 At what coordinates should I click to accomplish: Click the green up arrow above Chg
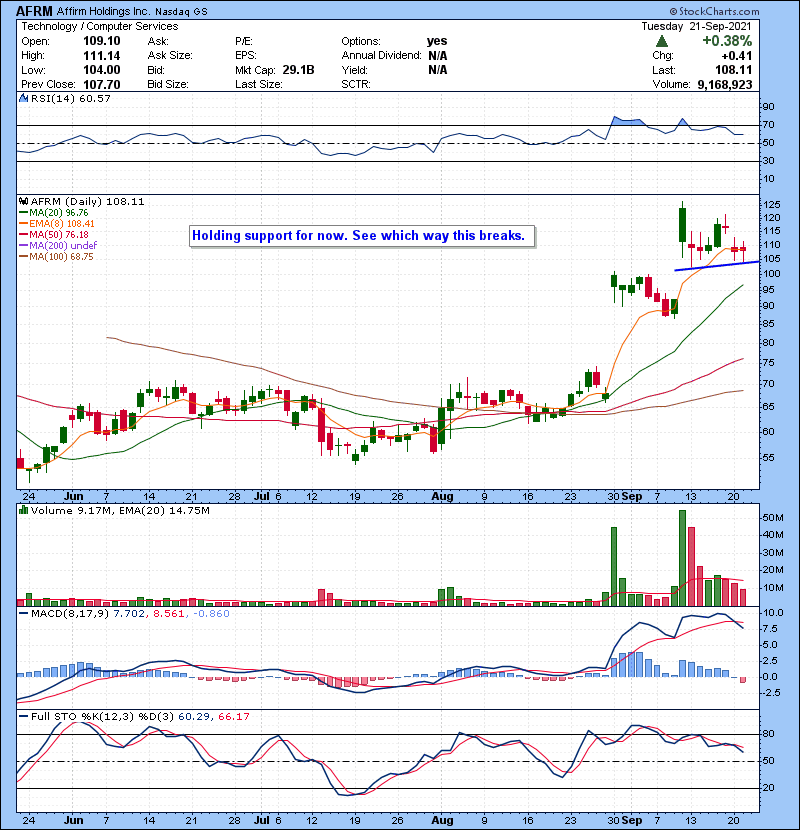[662, 42]
